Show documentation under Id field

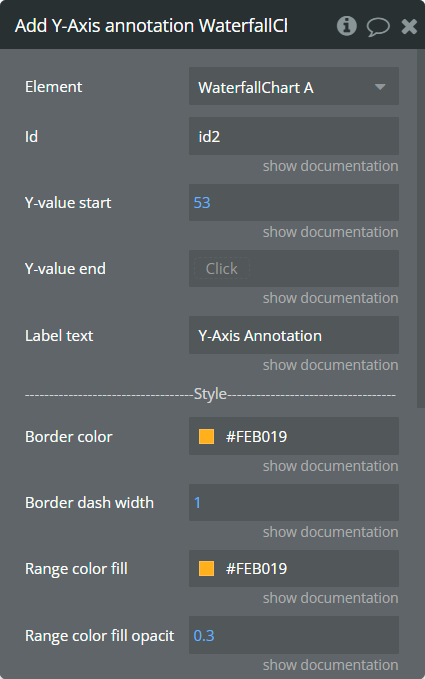click(331, 166)
